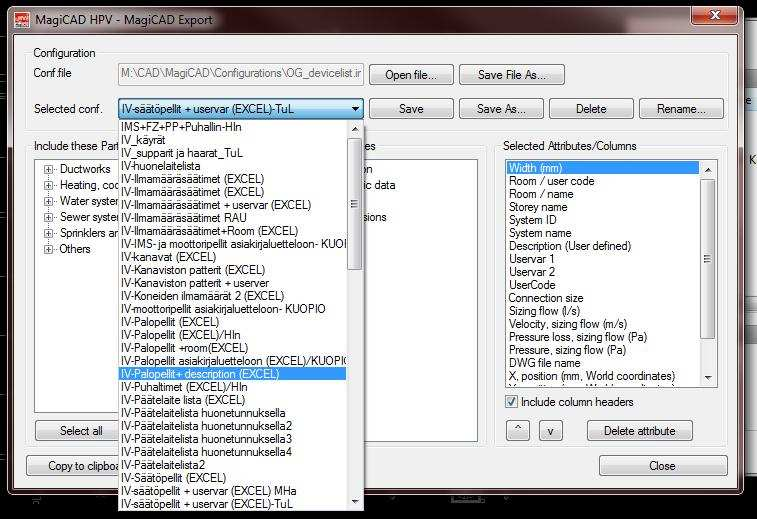Select Velocity, sizing flow (m/s) attribute
This screenshot has width=757, height=519.
coord(603,324)
